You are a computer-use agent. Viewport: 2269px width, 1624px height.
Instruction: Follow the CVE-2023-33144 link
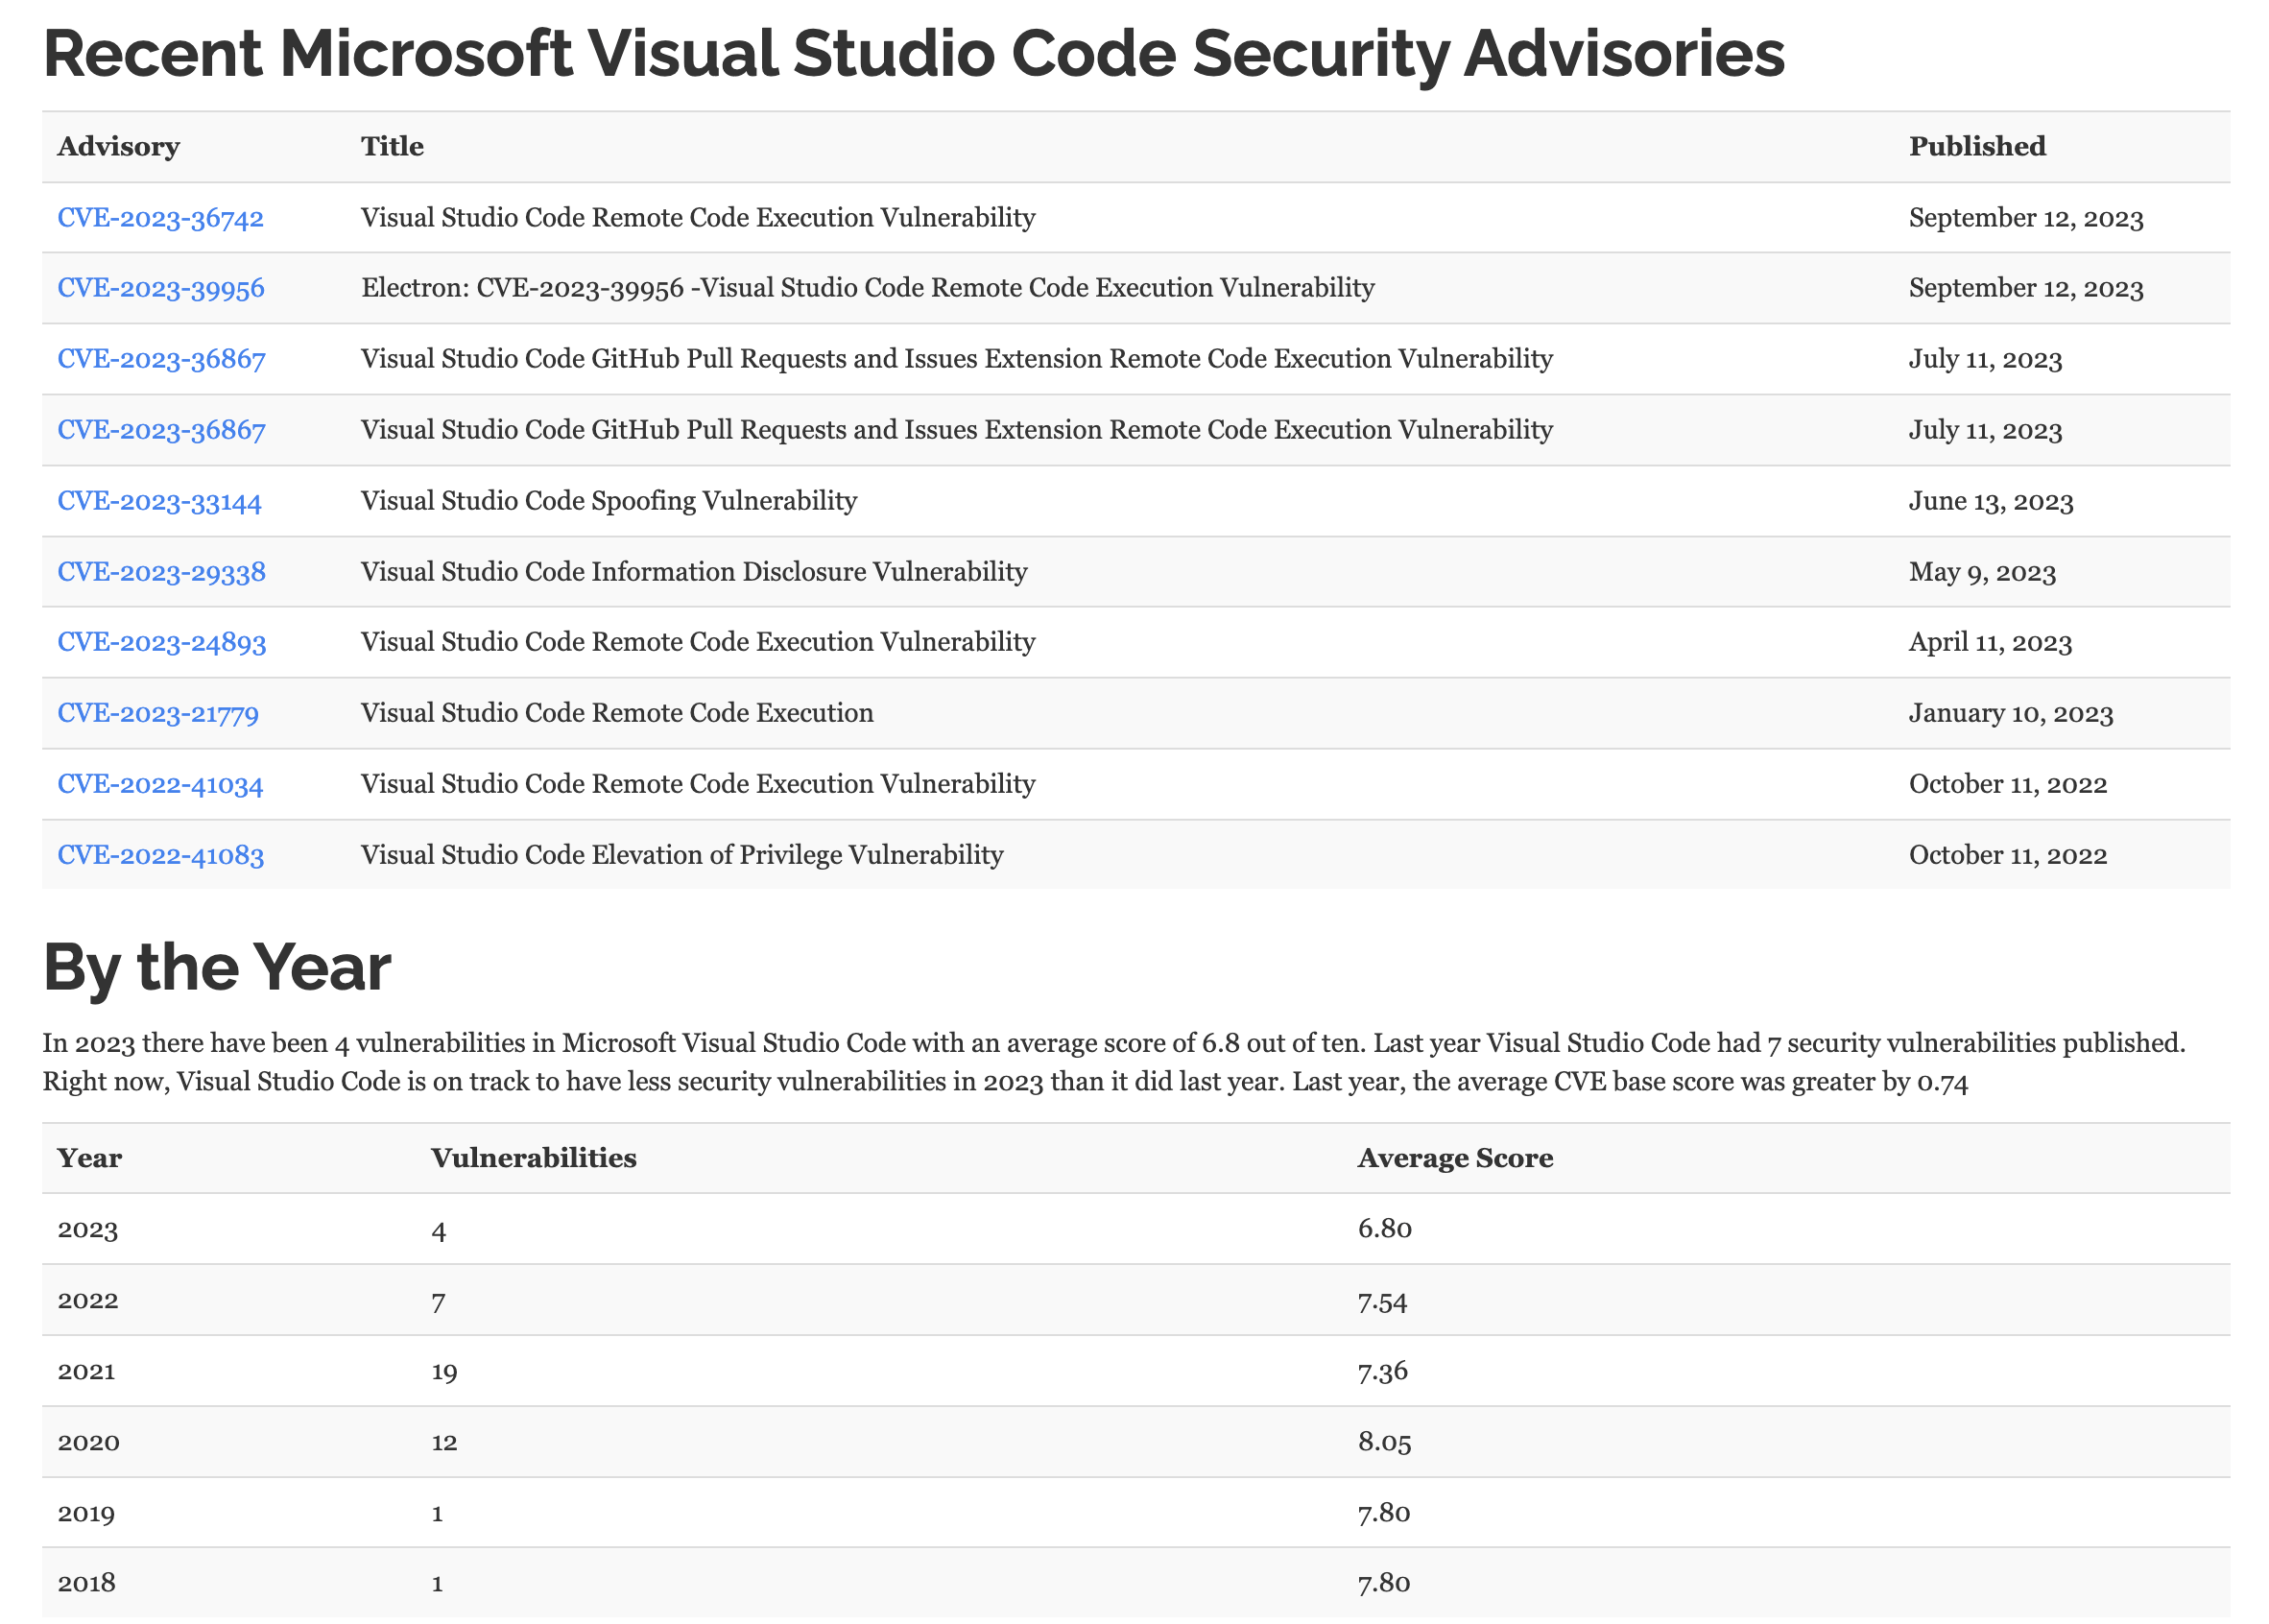click(x=159, y=501)
